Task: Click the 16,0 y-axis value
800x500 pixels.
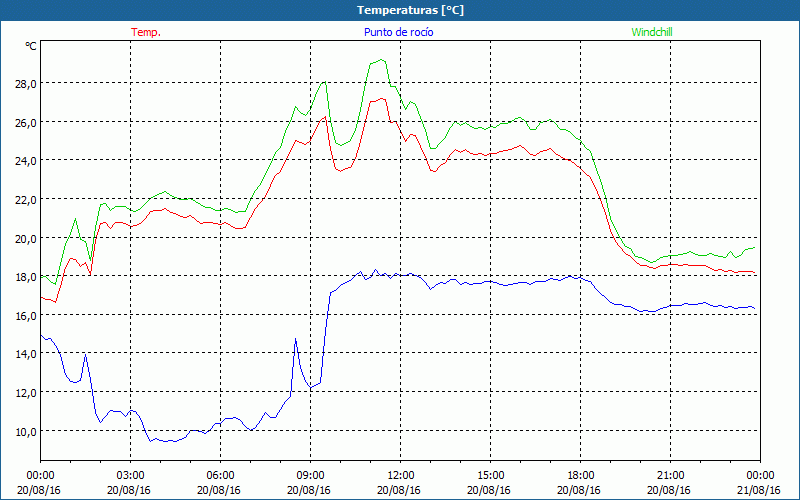Action: coord(26,315)
